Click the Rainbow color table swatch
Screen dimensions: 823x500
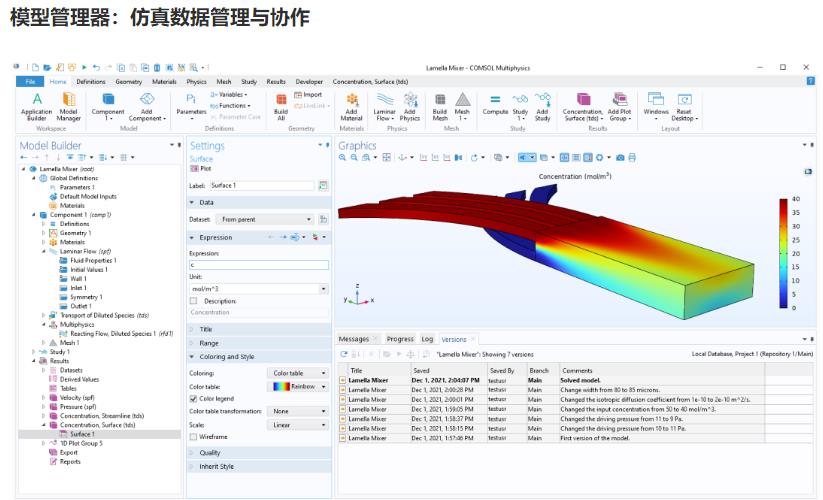[x=282, y=387]
